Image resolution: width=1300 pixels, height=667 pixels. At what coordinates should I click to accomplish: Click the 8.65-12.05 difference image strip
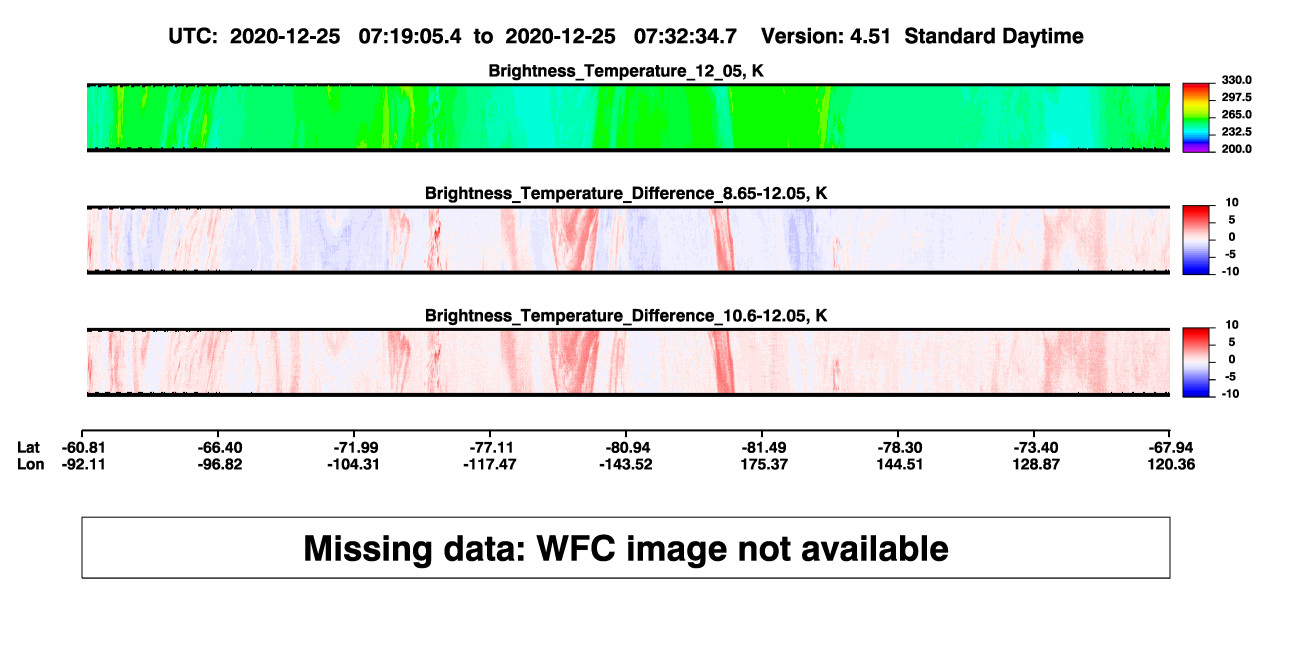[628, 240]
